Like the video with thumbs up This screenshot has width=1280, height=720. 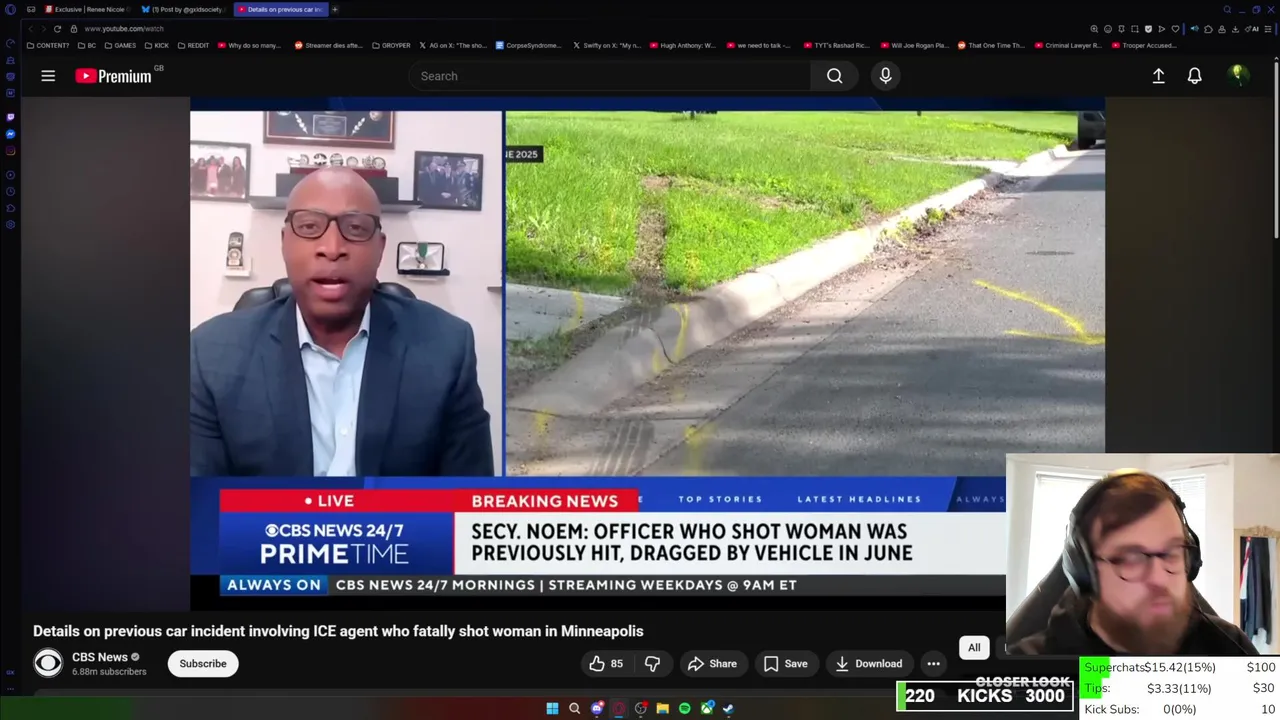[x=606, y=663]
